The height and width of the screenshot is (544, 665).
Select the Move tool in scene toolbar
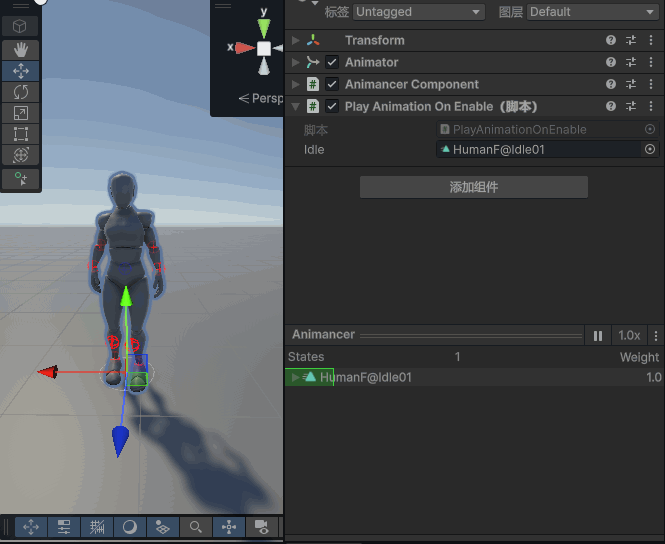coord(20,71)
